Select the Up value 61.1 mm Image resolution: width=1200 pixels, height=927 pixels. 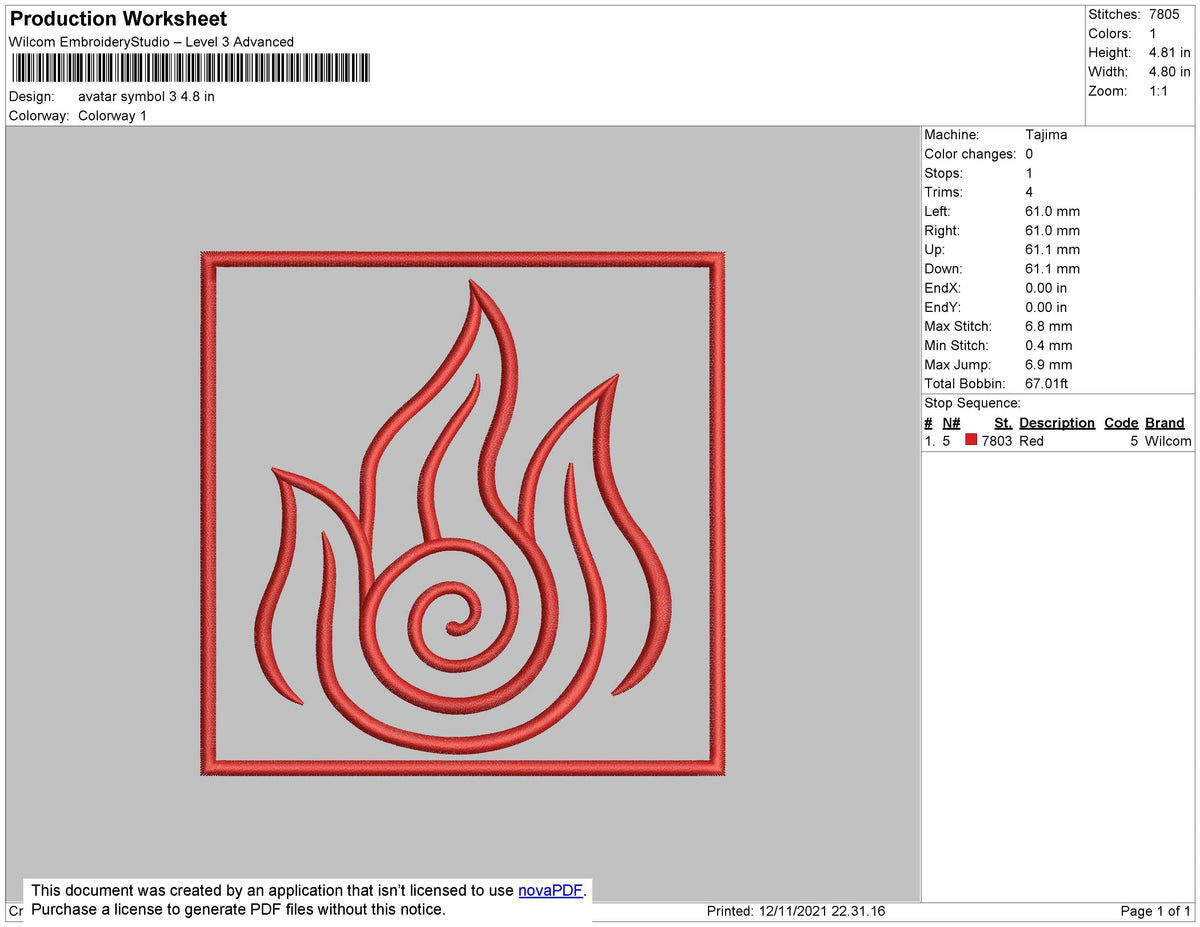1052,249
